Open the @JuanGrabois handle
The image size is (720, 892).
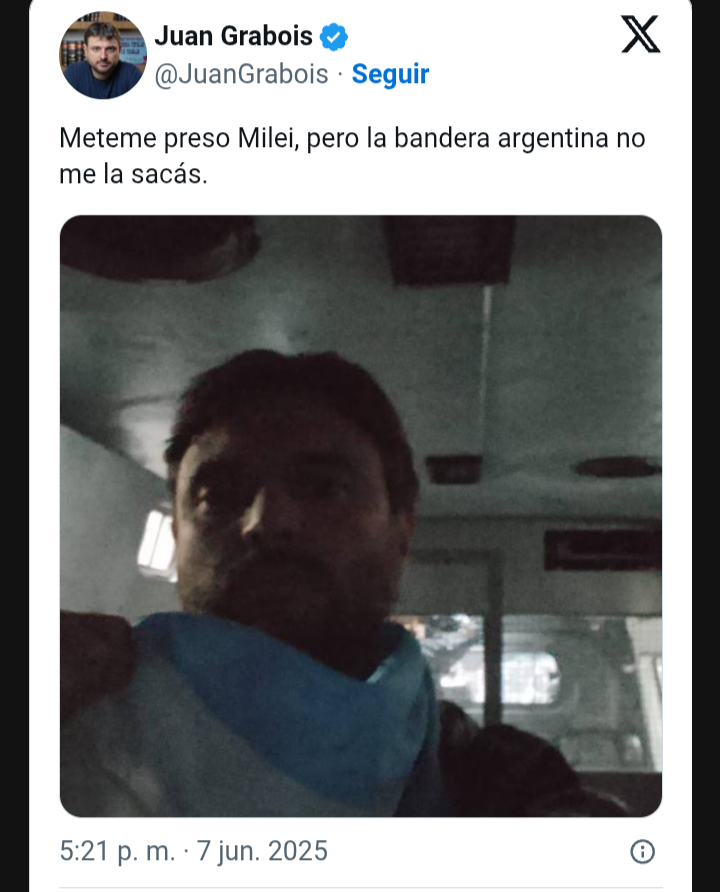[x=242, y=74]
